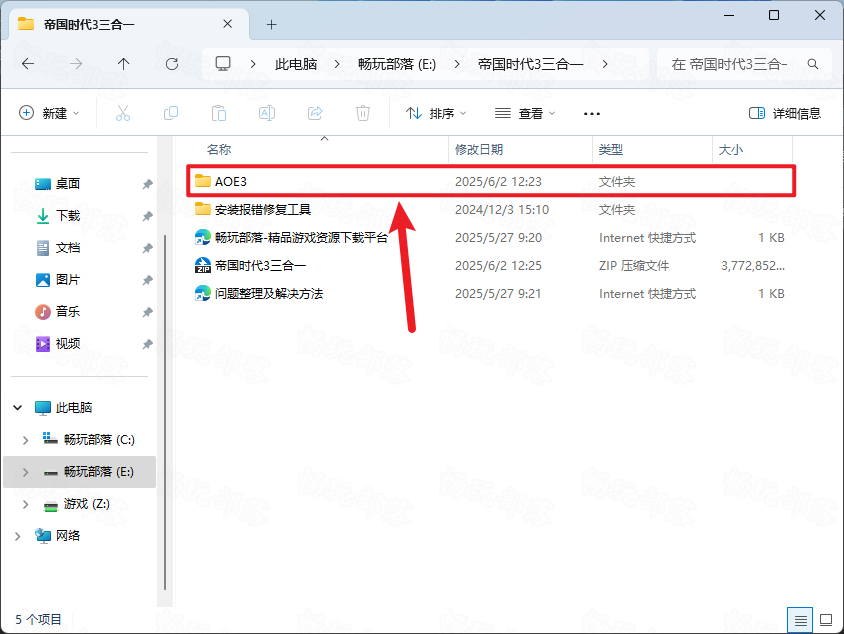Image resolution: width=844 pixels, height=634 pixels.
Task: Click 此电脑 in the address bar
Action: point(296,64)
